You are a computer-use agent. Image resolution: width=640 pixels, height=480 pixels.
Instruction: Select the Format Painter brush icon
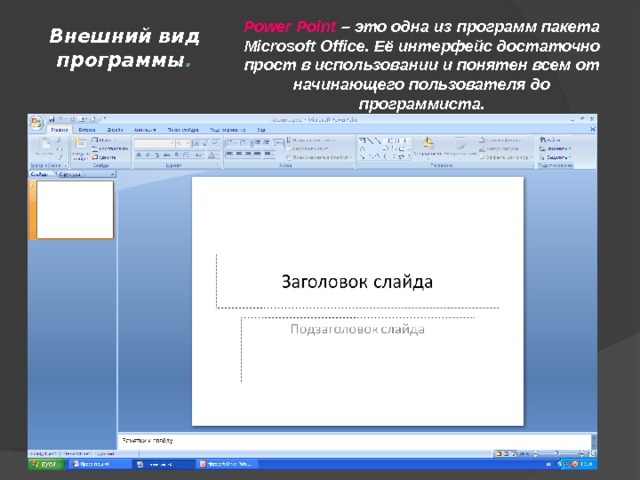click(60, 157)
